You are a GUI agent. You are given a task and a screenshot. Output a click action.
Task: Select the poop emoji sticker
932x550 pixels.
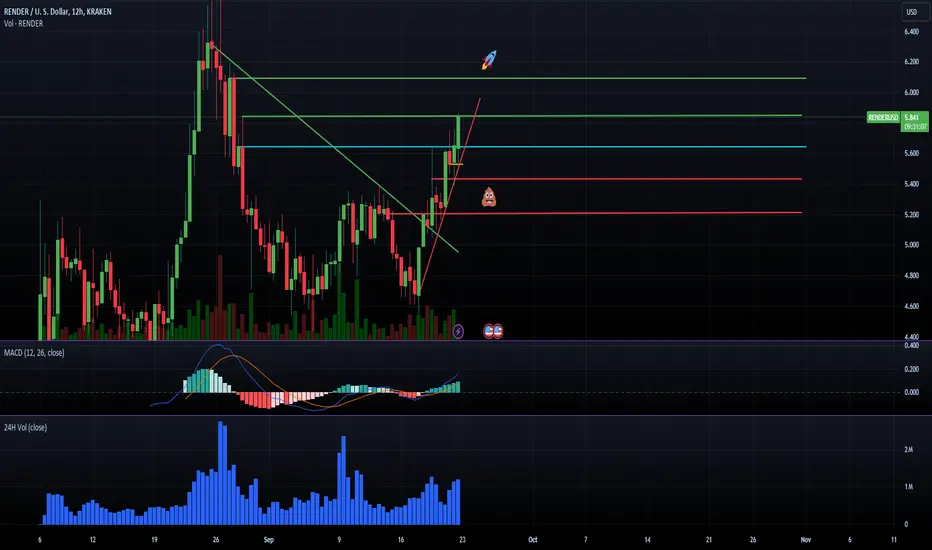point(489,197)
